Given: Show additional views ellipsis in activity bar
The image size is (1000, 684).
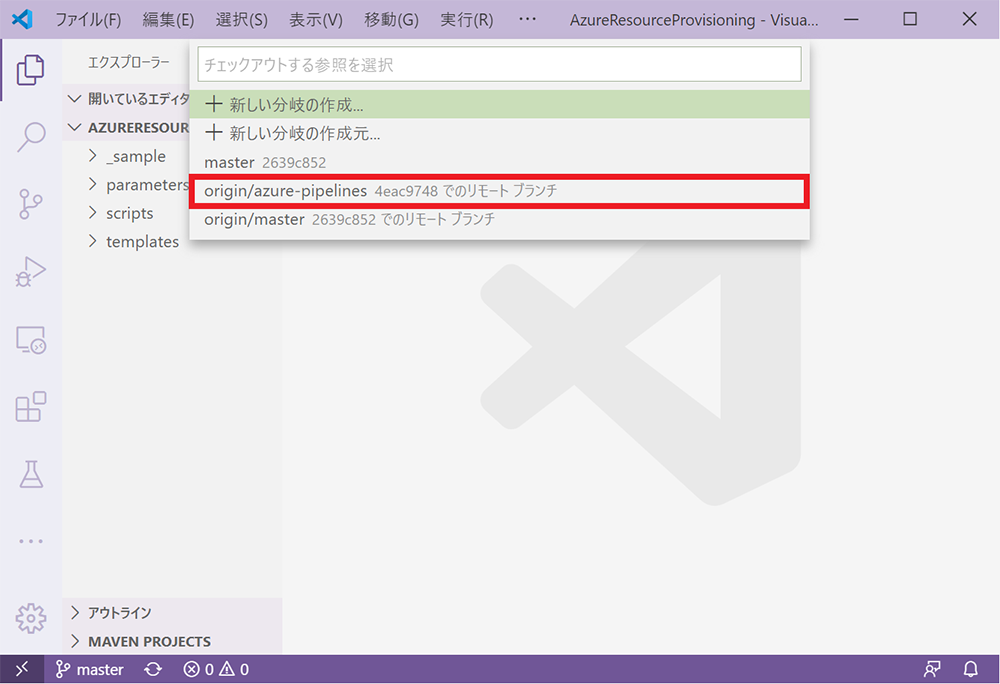Looking at the screenshot, I should click(x=30, y=541).
